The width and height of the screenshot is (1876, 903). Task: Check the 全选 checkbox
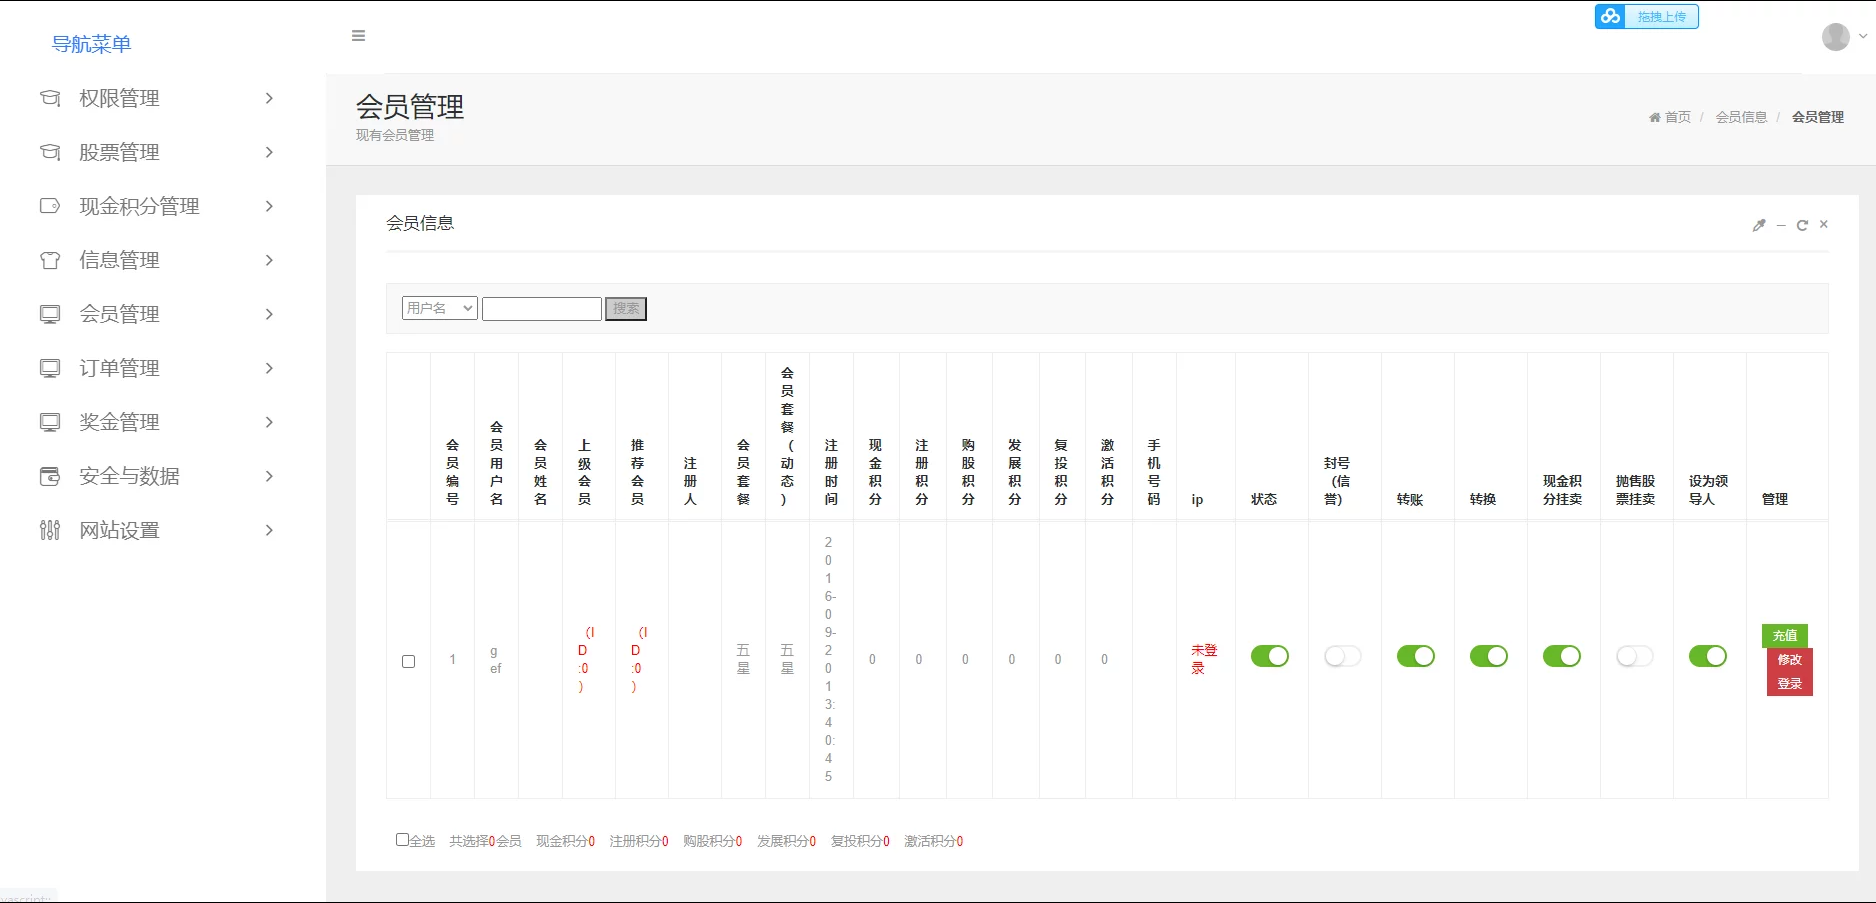click(402, 840)
